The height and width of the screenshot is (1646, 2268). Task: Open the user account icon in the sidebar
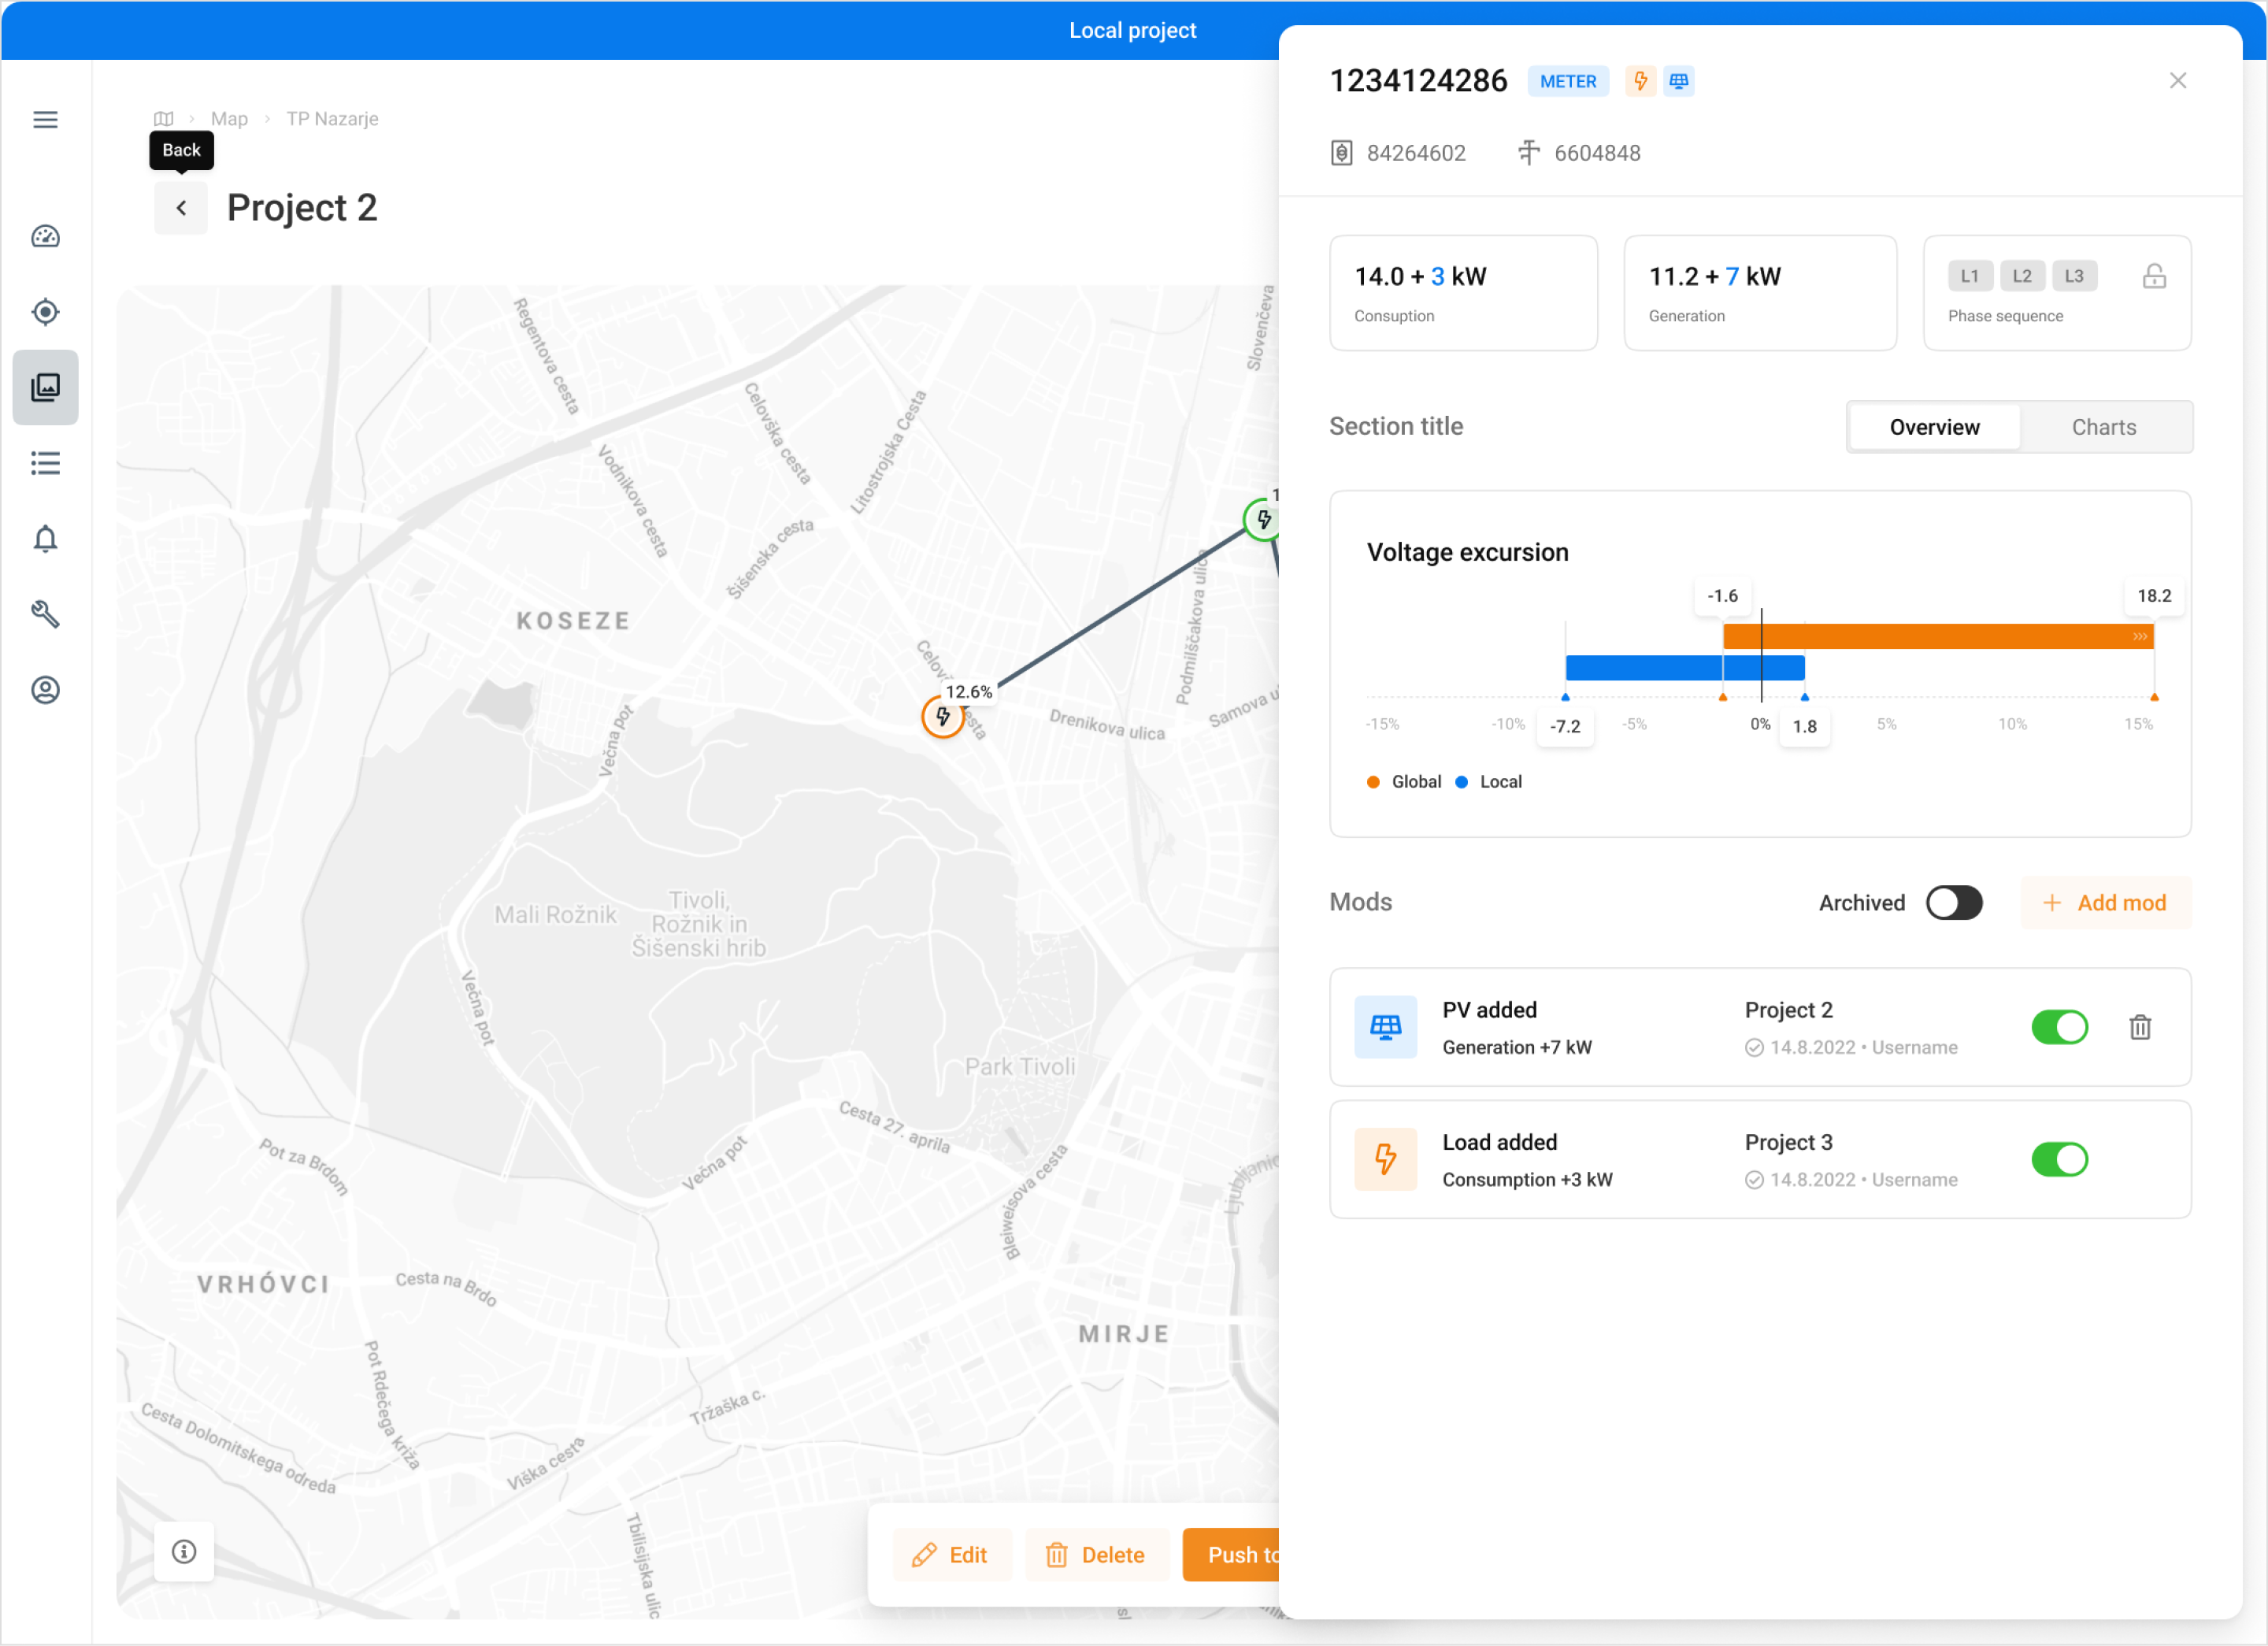tap(45, 690)
